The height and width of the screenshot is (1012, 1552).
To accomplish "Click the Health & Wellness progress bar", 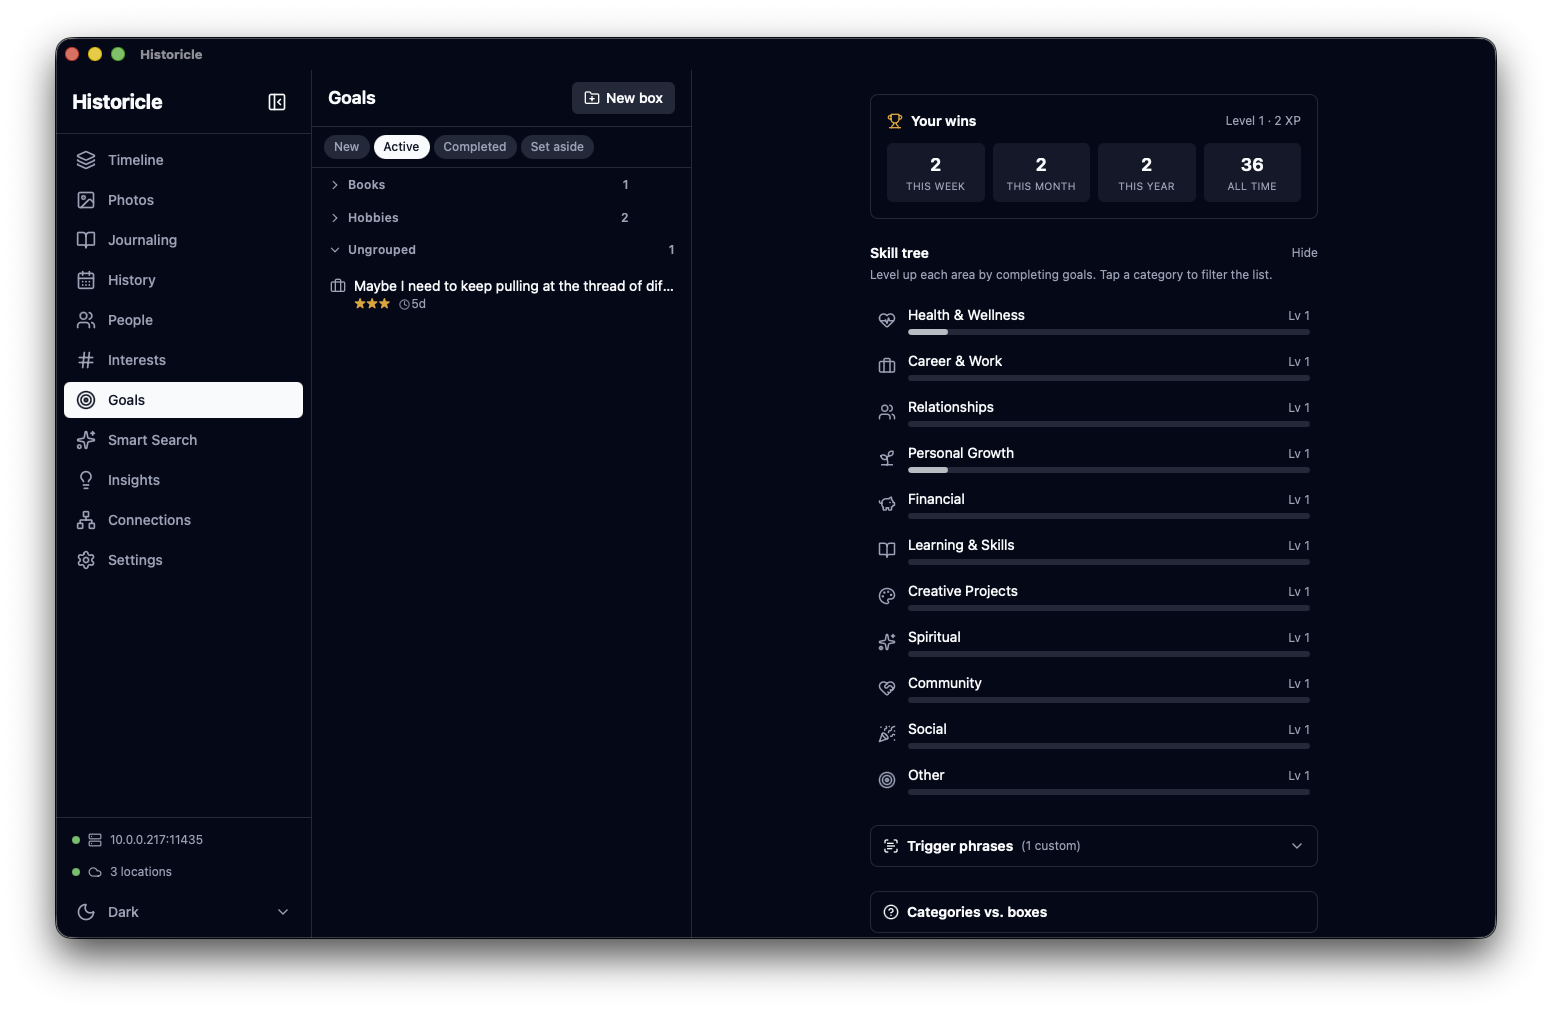I will point(1108,332).
